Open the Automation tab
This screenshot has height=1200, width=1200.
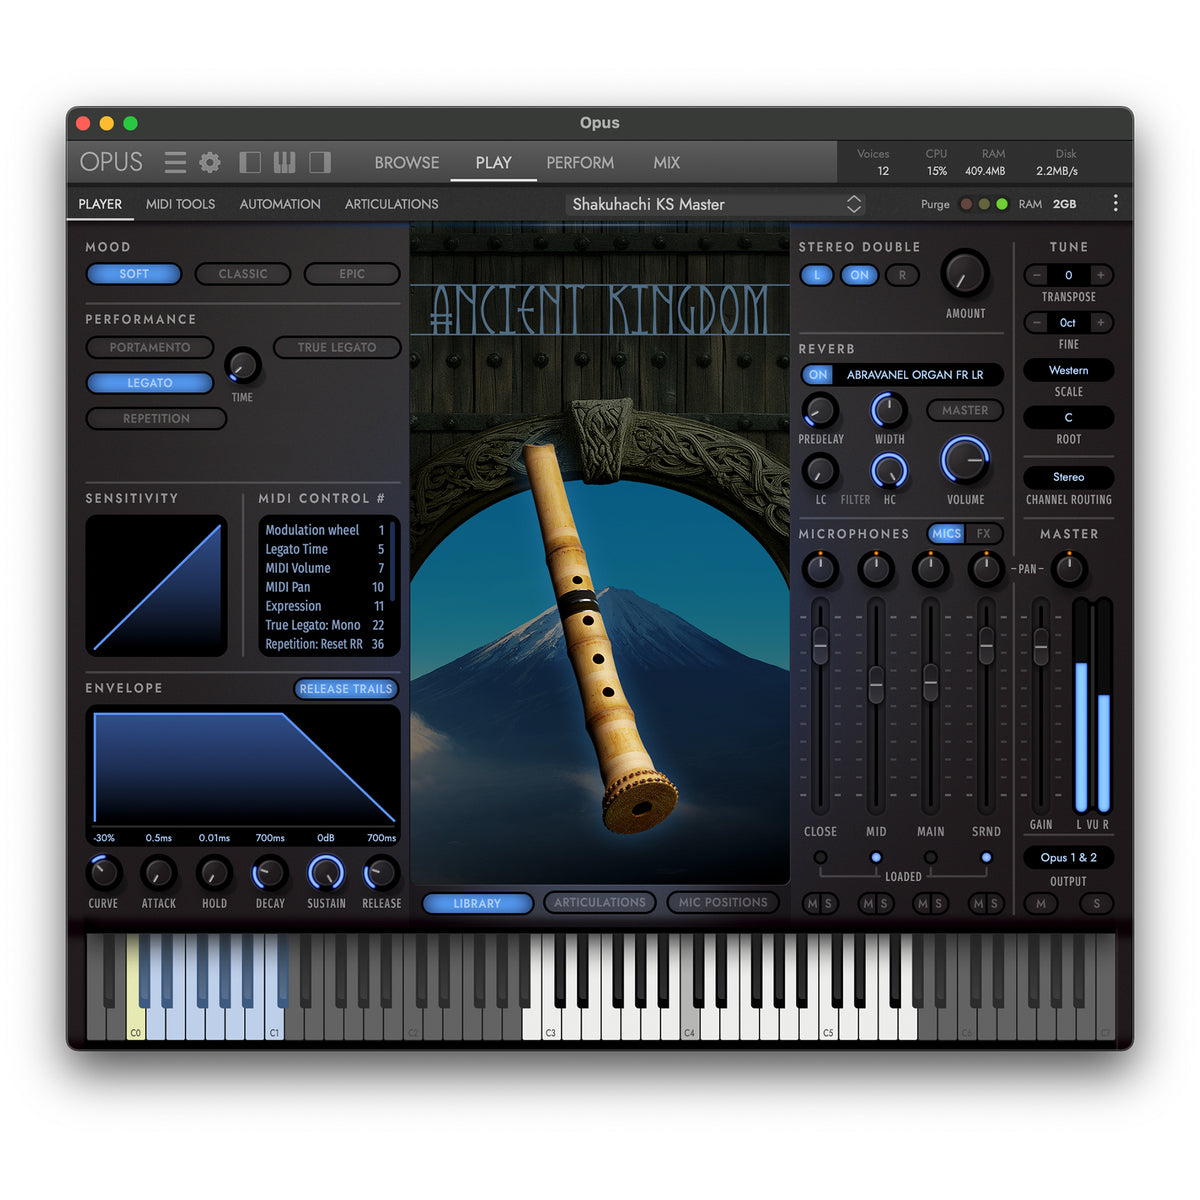280,204
